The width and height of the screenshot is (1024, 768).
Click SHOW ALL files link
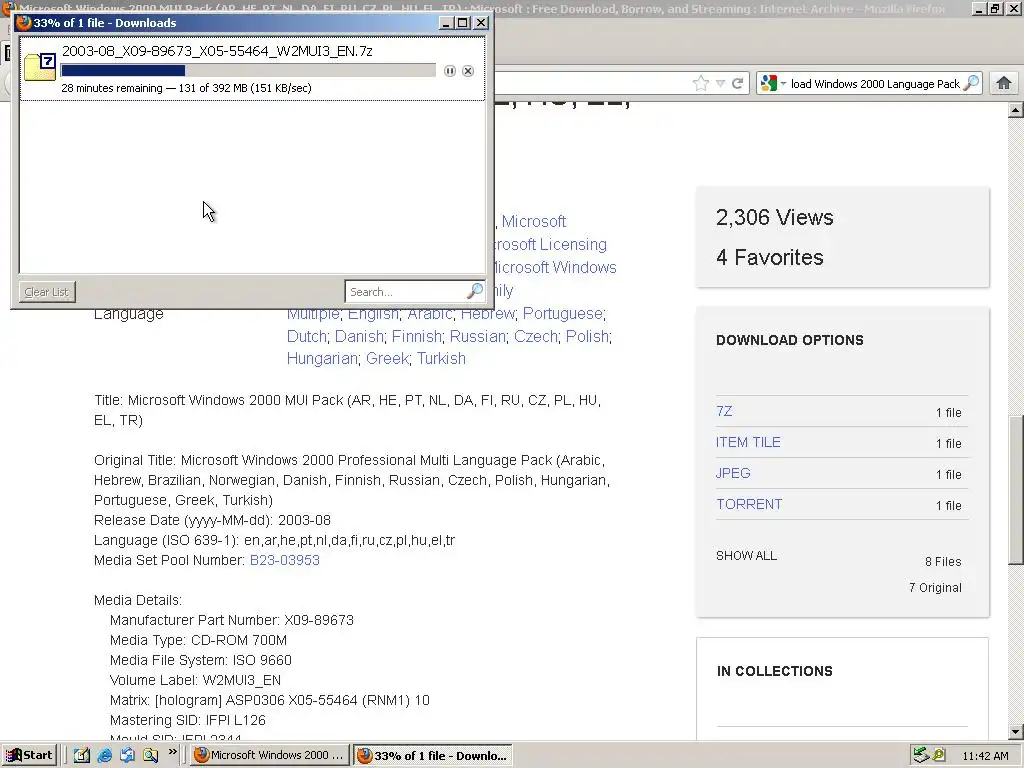[746, 556]
